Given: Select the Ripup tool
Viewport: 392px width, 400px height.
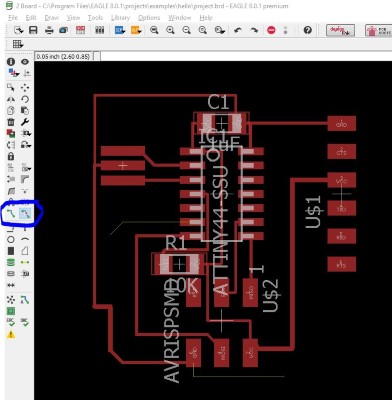Looking at the screenshot, I should pos(25,213).
